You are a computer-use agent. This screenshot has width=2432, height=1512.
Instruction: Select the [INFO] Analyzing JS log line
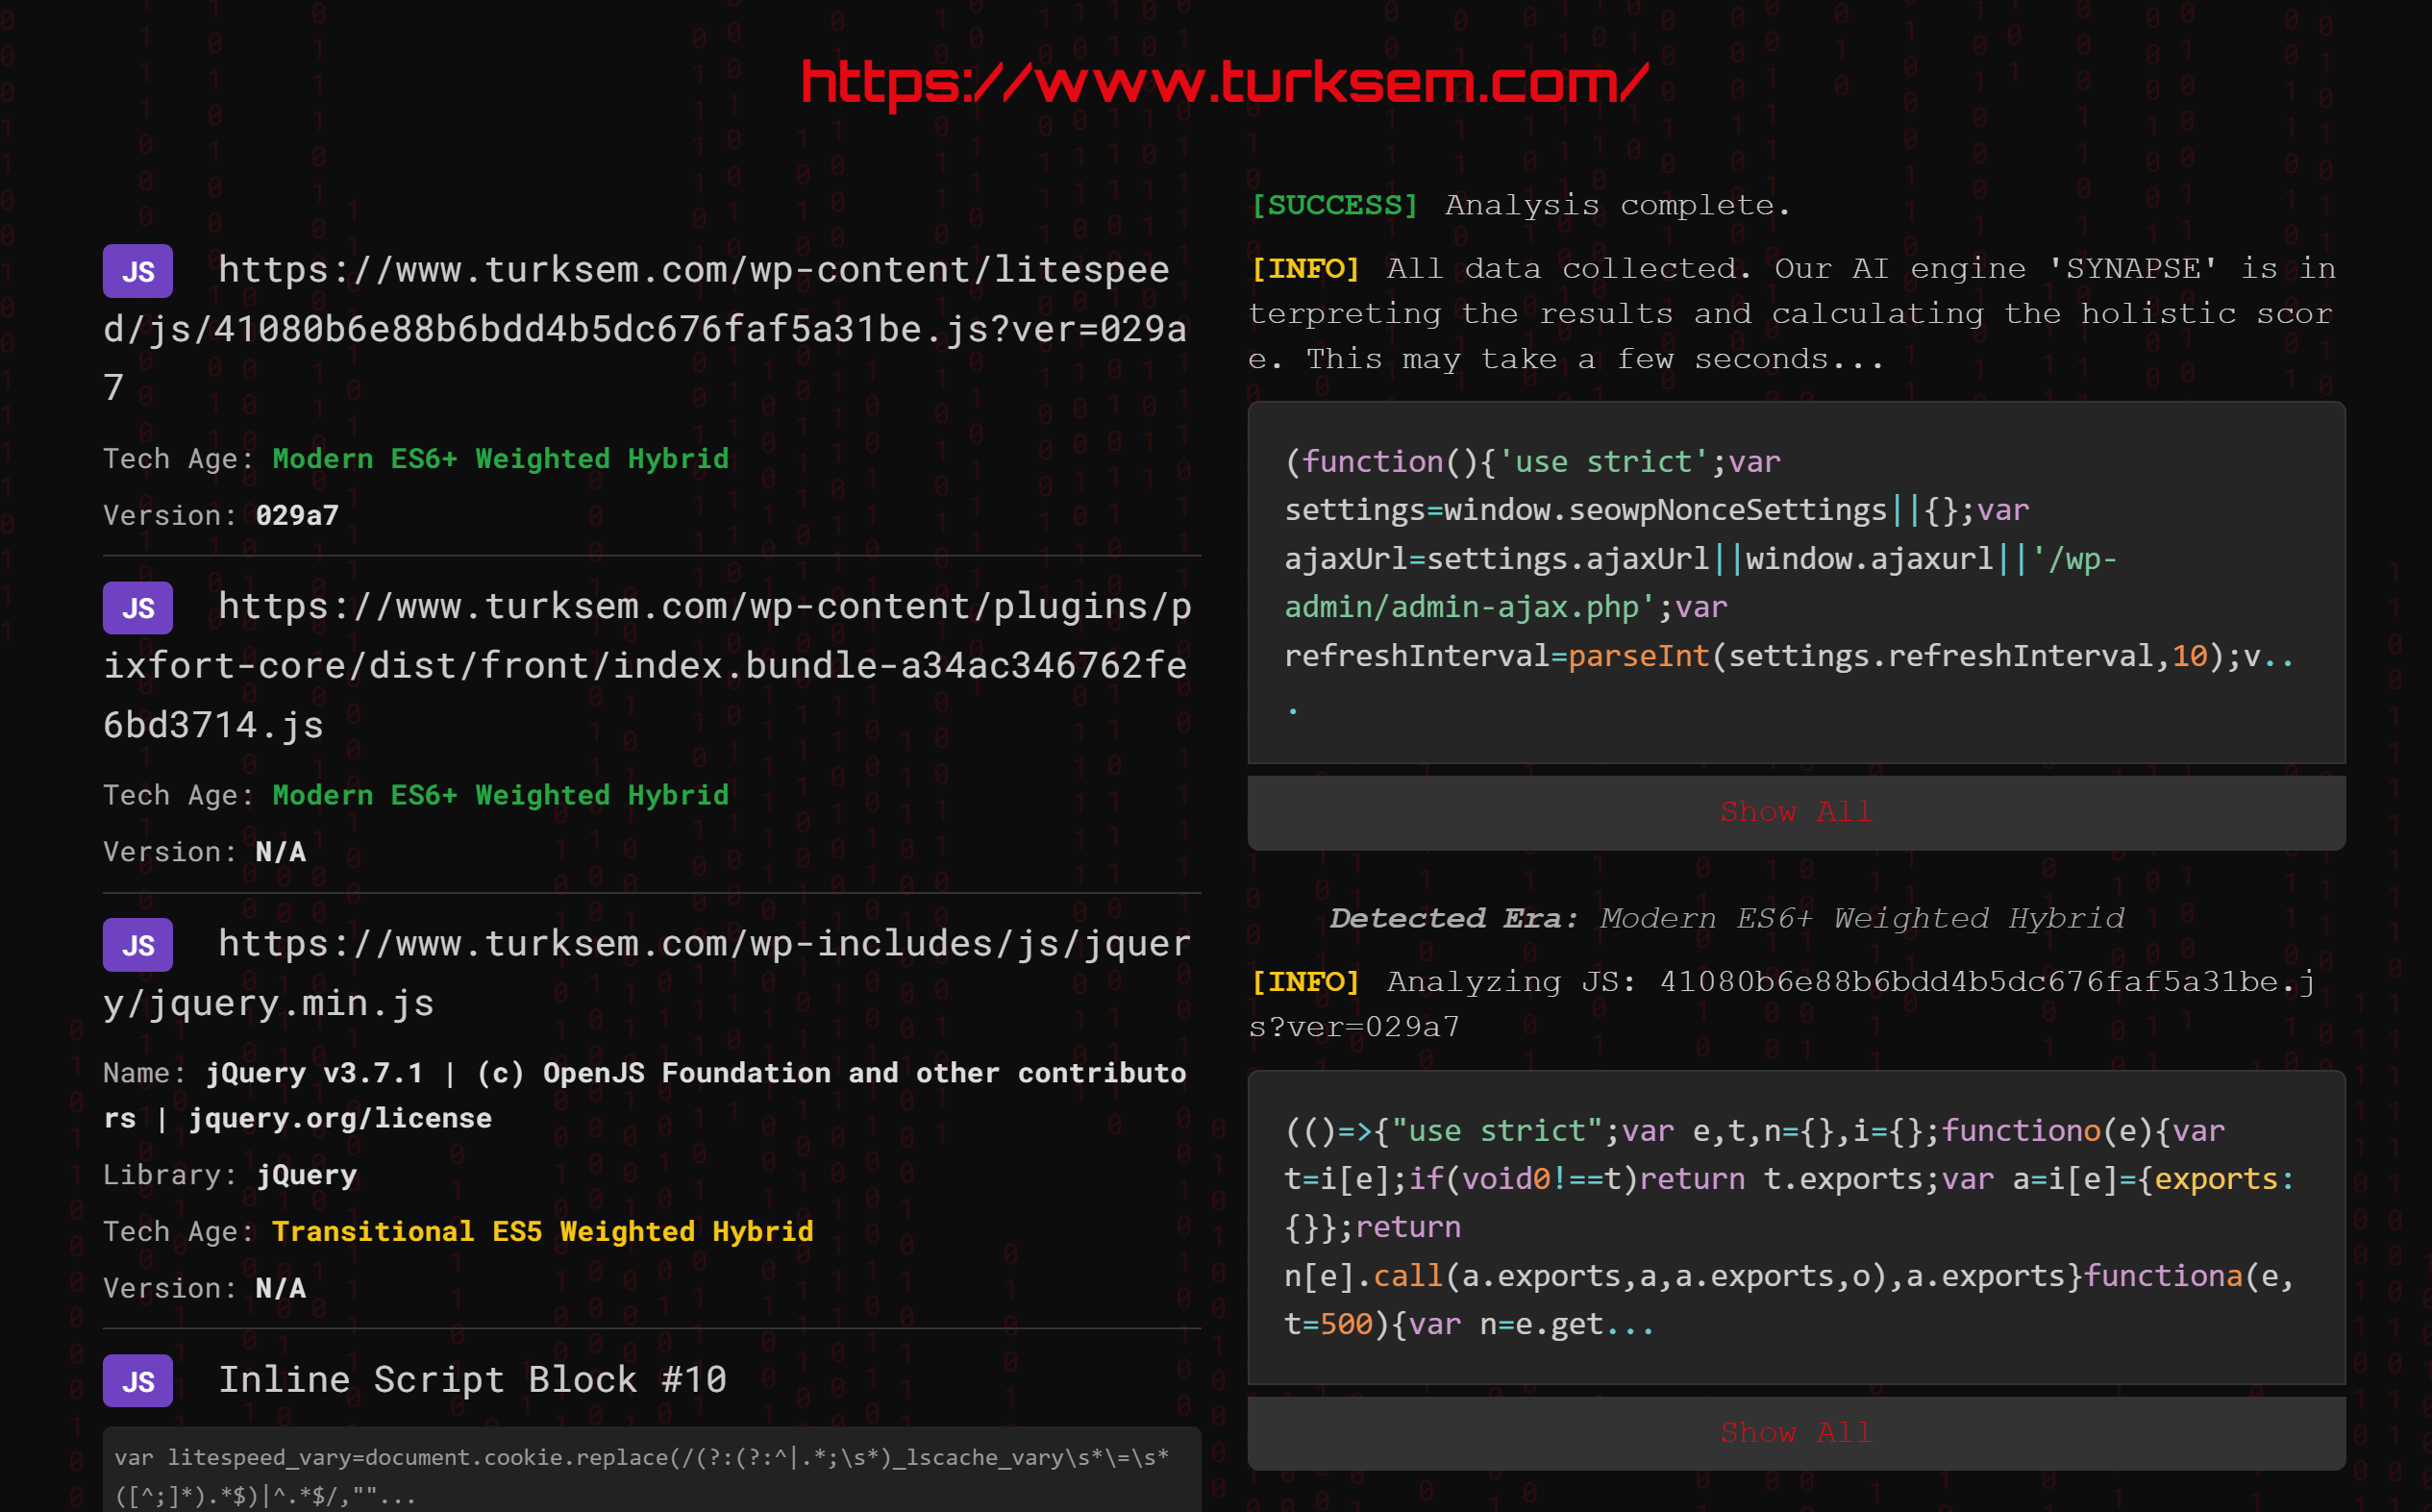(1784, 1004)
